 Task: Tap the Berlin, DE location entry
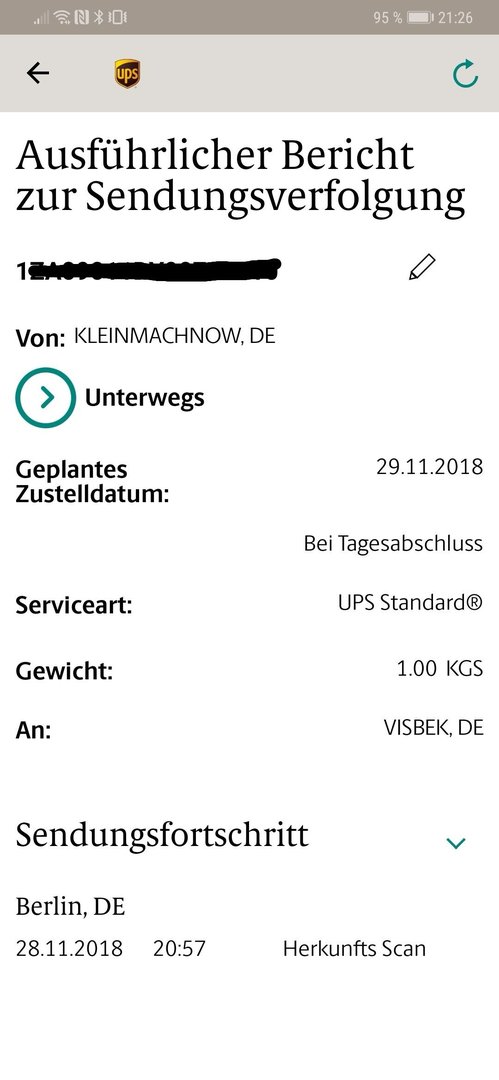pos(70,907)
